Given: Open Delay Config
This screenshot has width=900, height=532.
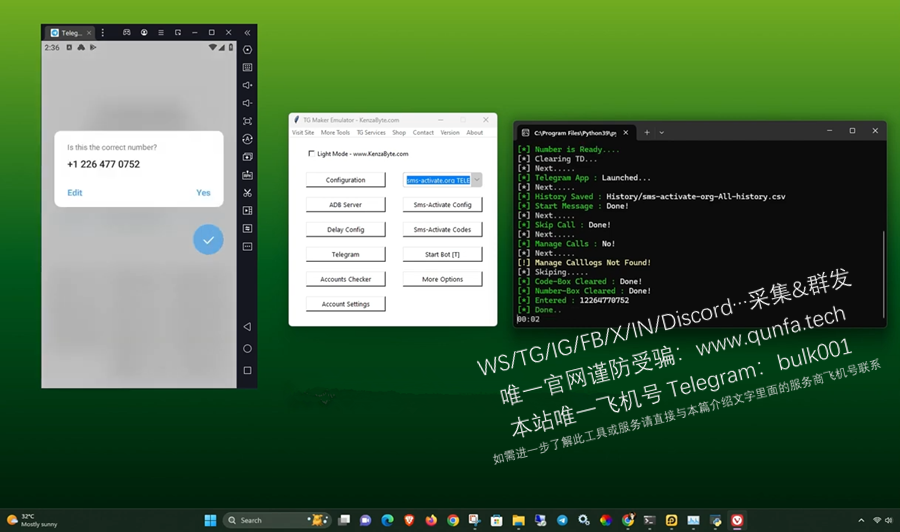Looking at the screenshot, I should [x=346, y=230].
